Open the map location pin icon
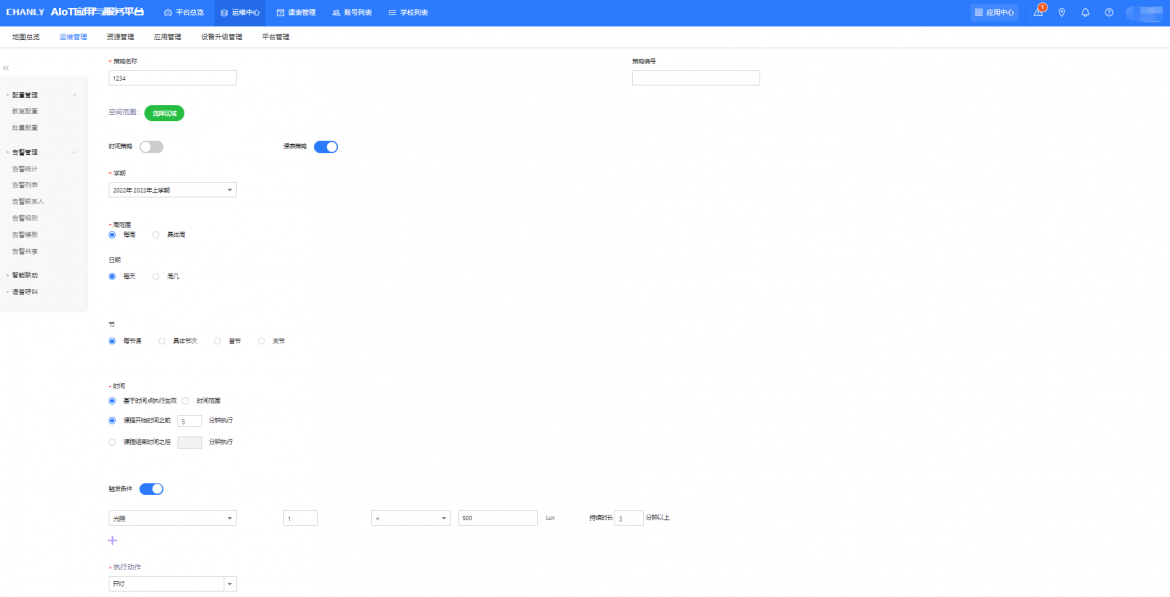 (1061, 13)
